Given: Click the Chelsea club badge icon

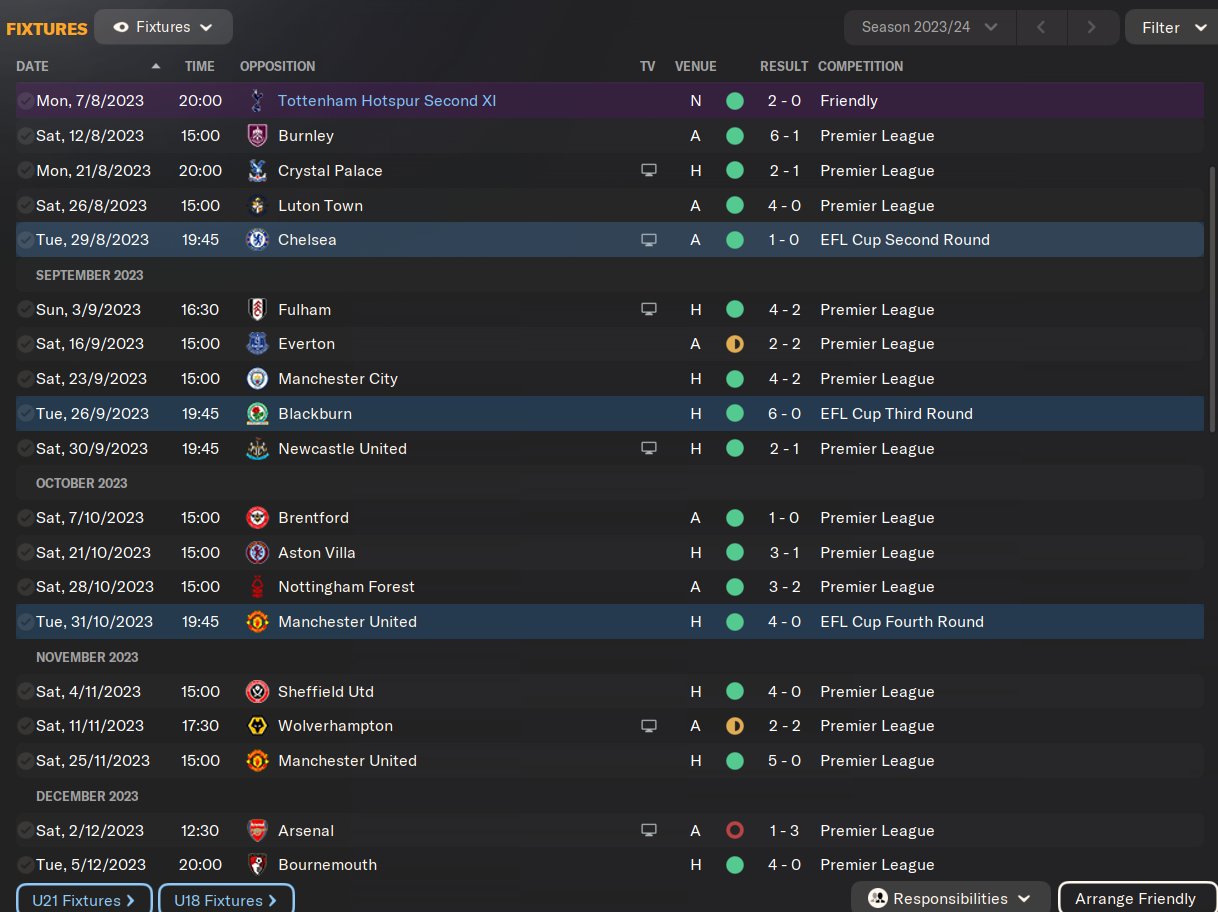Looking at the screenshot, I should point(257,240).
